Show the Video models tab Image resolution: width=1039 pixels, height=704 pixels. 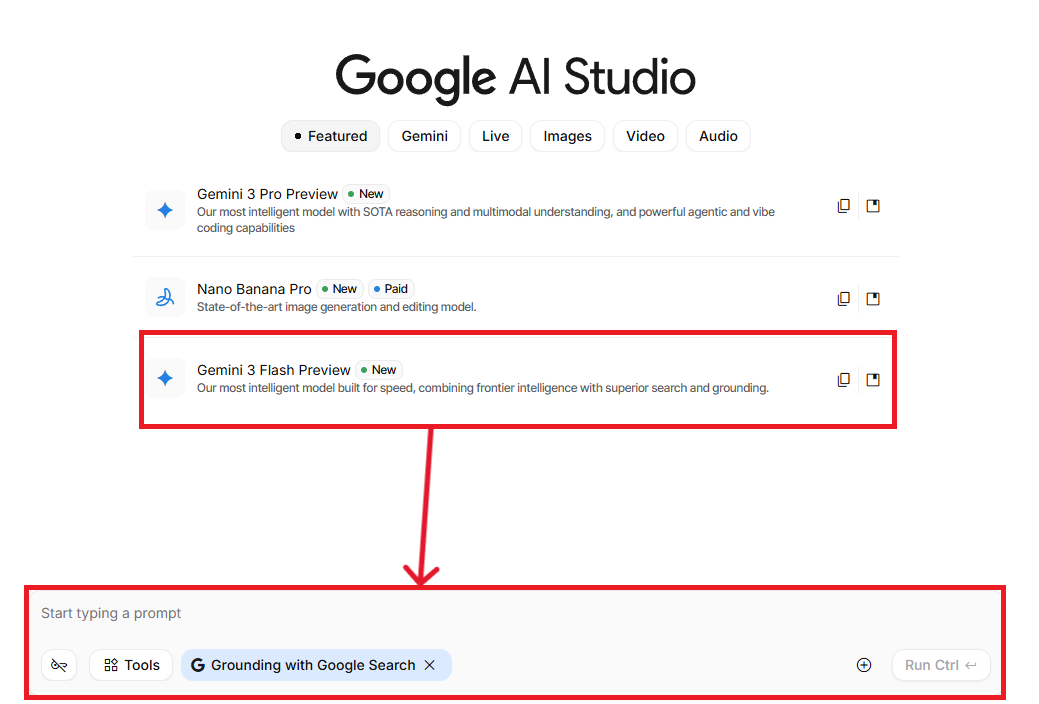pyautogui.click(x=645, y=136)
